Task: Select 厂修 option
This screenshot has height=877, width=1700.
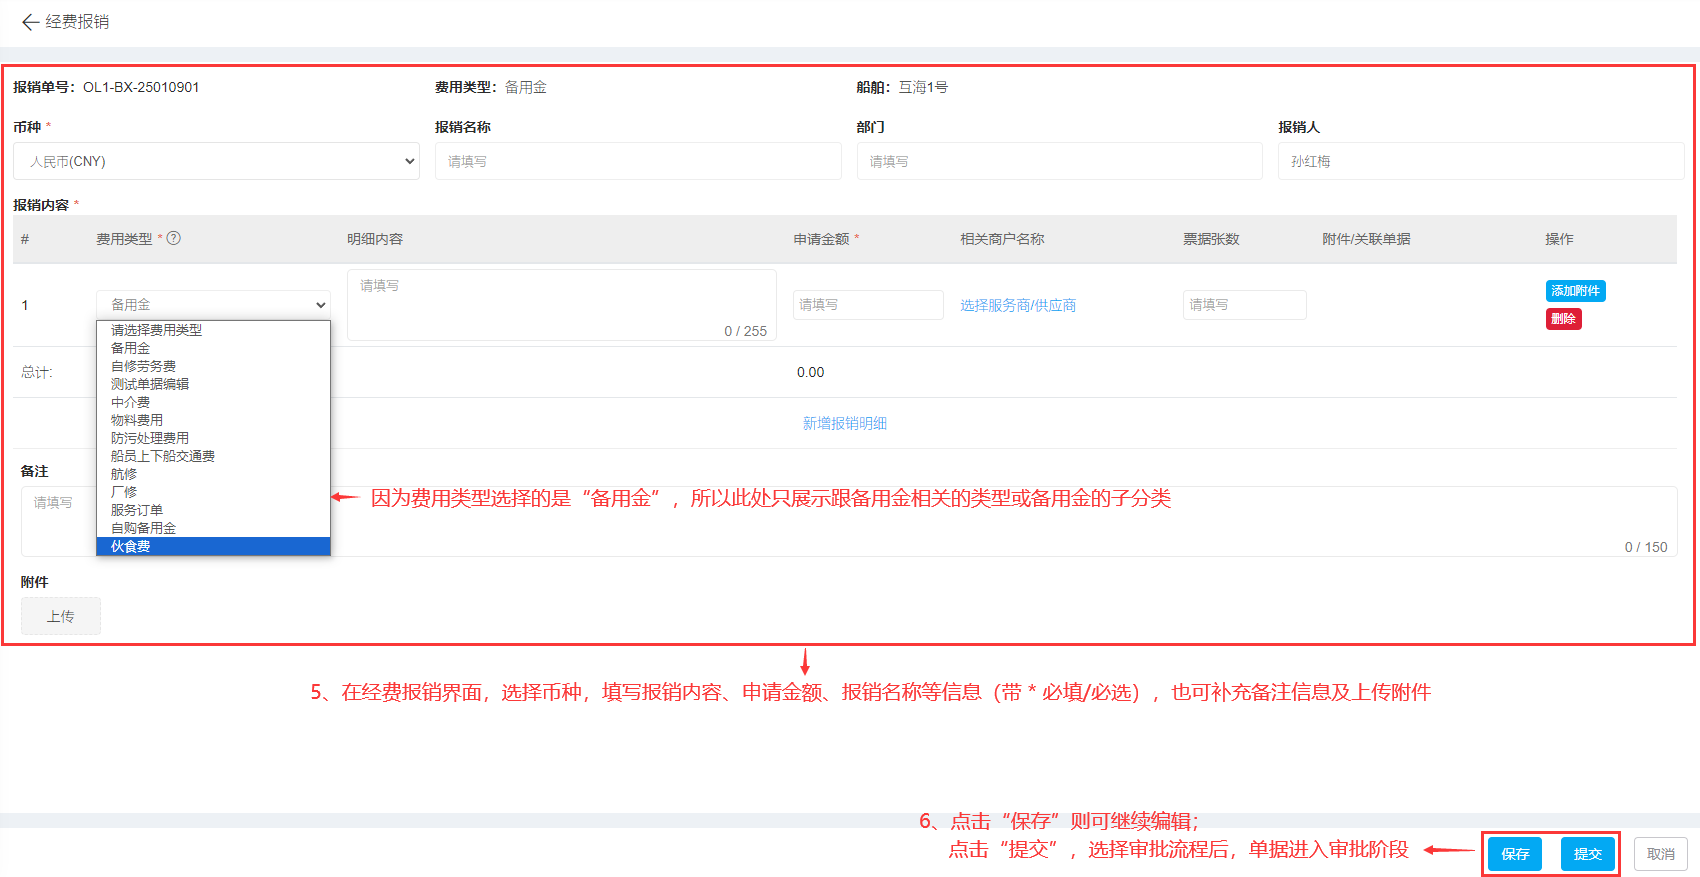Action: pos(213,492)
